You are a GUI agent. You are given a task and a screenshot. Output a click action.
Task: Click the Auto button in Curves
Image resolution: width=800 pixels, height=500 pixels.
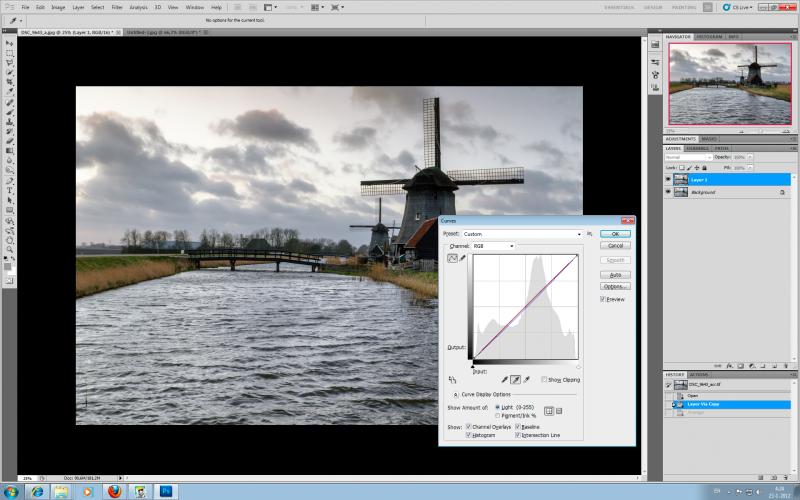point(615,274)
